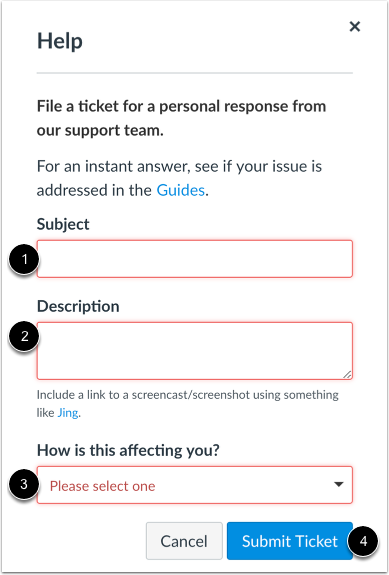Open the Guides link
Image resolution: width=389 pixels, height=575 pixels.
[x=180, y=190]
